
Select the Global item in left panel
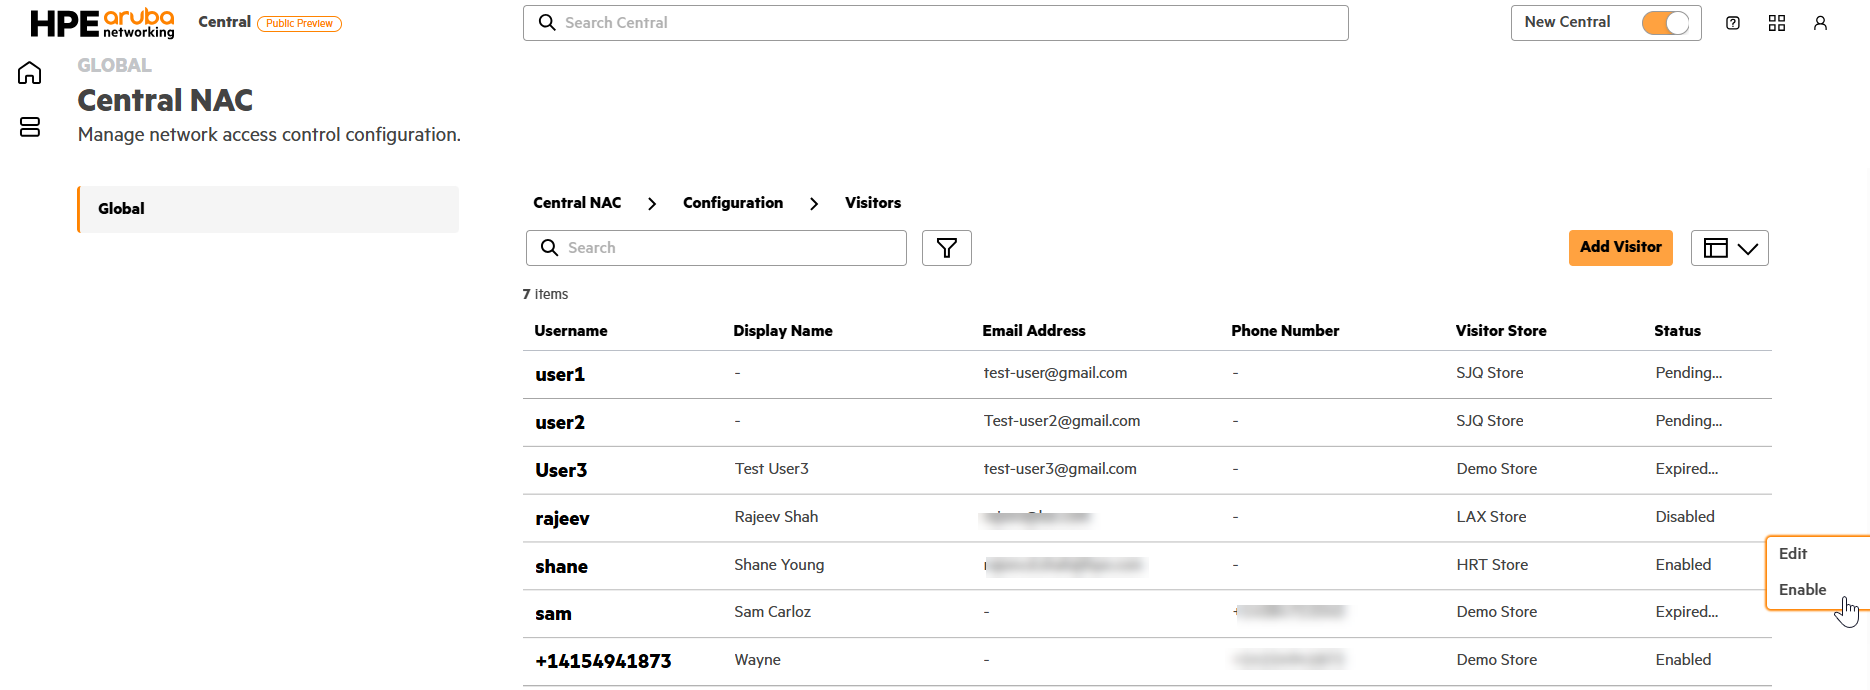tap(268, 209)
